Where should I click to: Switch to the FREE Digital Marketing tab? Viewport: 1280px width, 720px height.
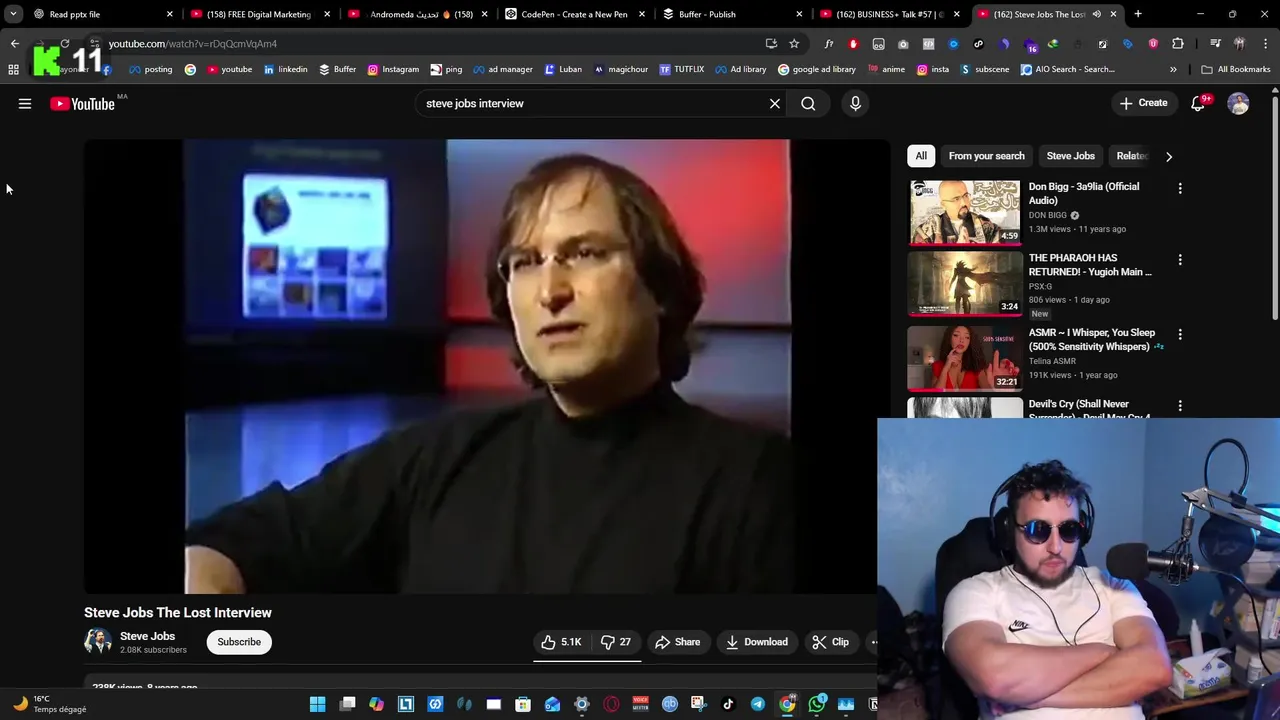tap(260, 14)
